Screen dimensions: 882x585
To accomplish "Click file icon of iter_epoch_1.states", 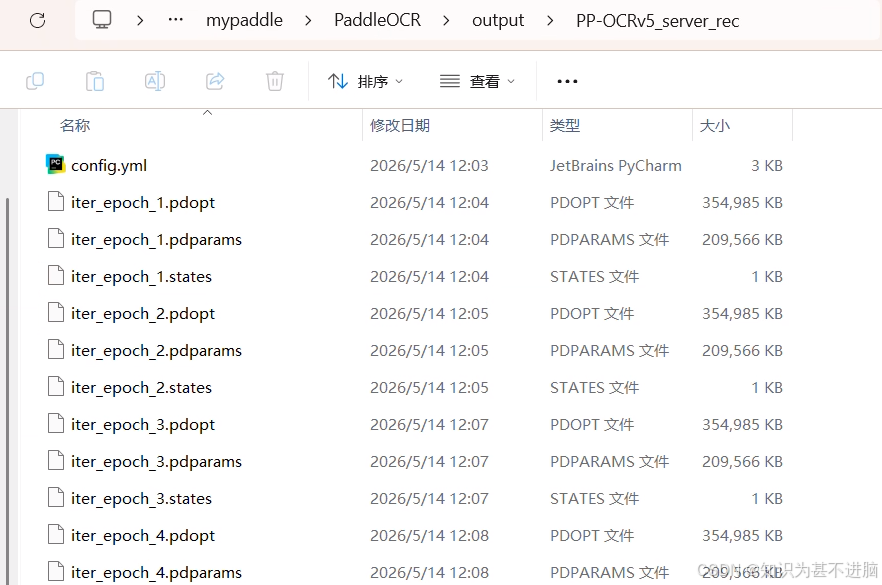I will 56,275.
